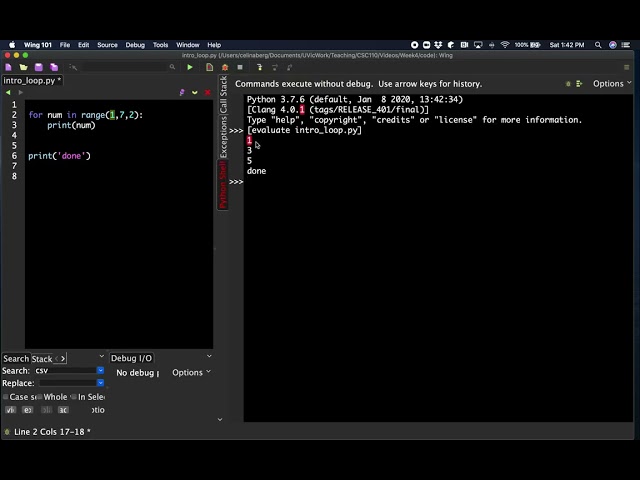This screenshot has width=640, height=480.
Task: Click the Previous search button
Action: coord(11,410)
